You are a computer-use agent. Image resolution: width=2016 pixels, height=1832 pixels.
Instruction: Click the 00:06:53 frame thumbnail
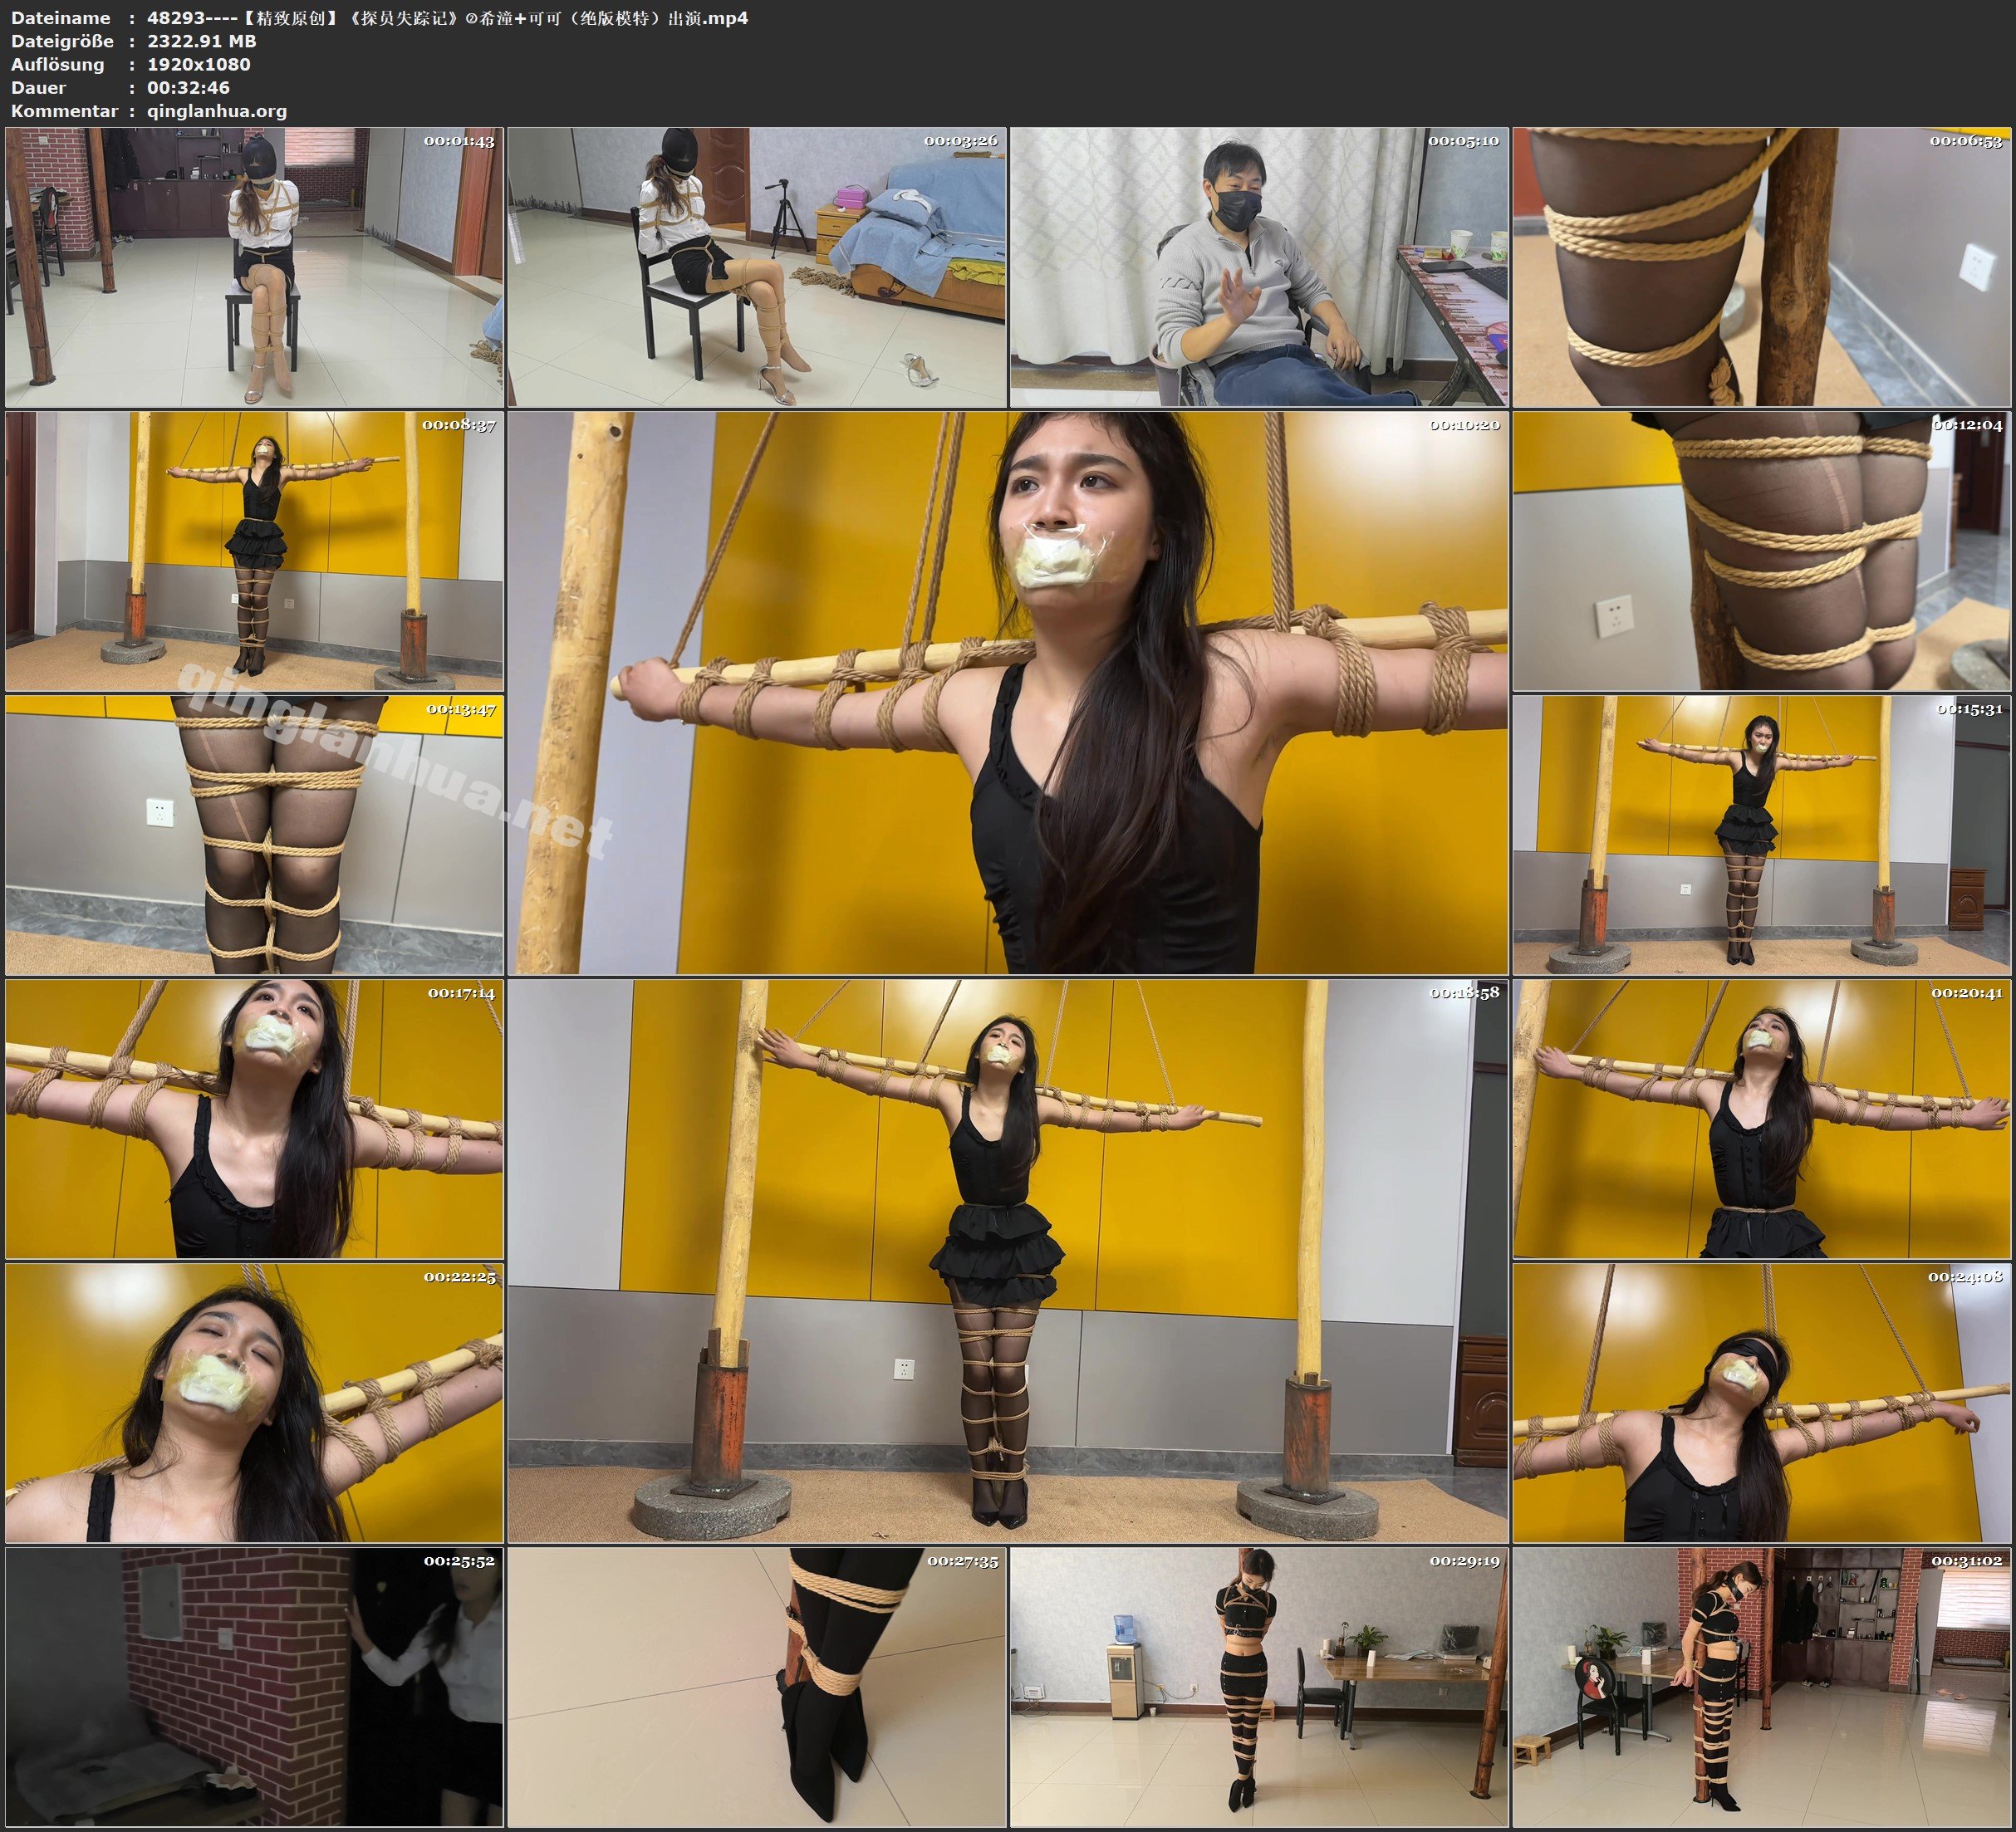(1762, 267)
